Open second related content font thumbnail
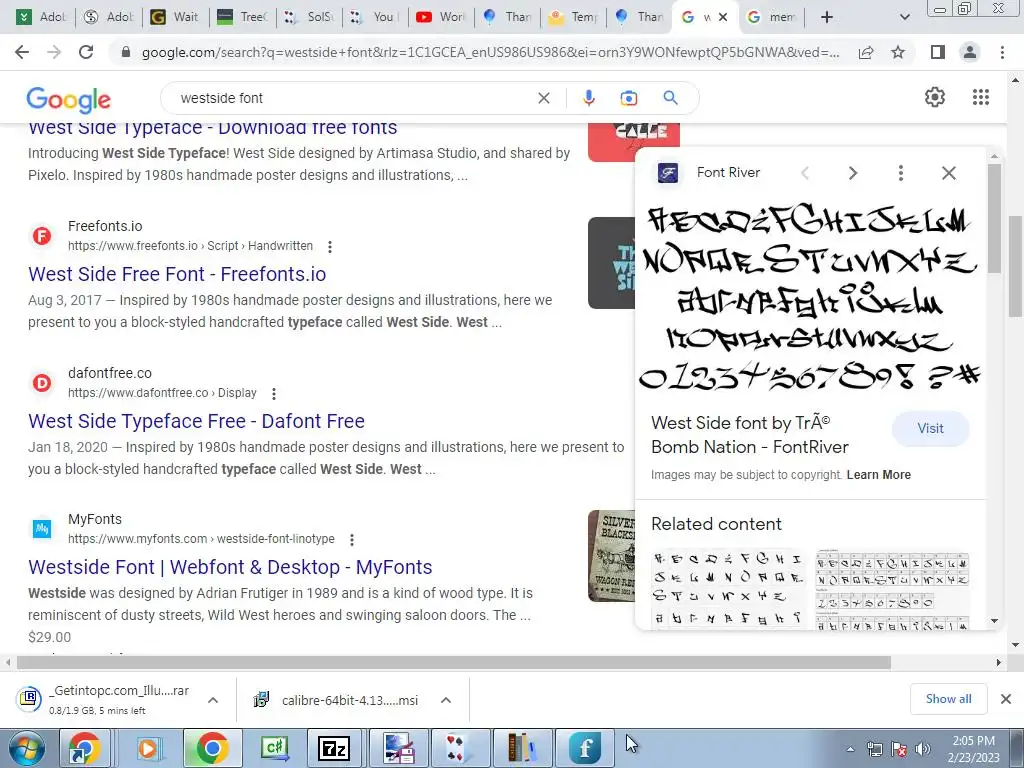 pos(892,589)
